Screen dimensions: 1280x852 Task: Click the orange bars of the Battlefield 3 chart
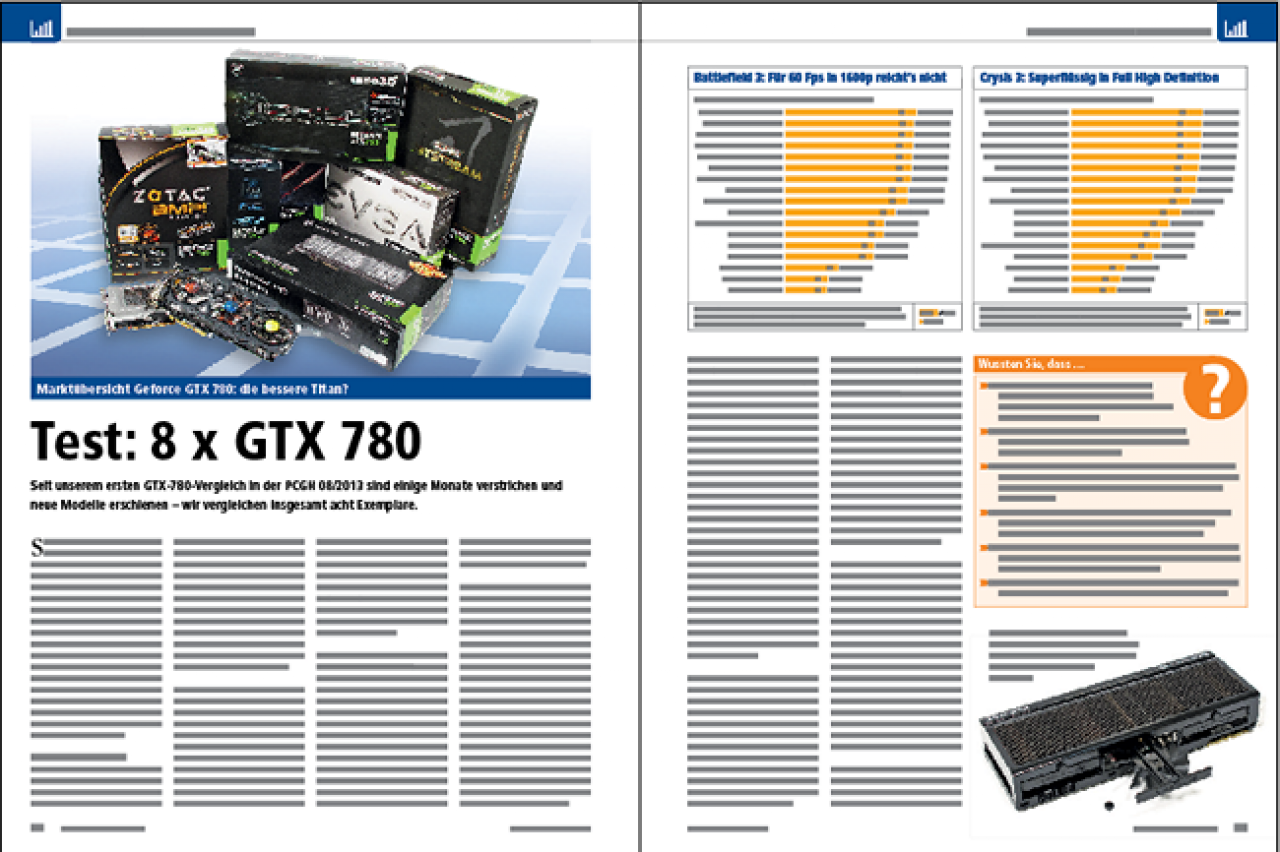pos(849,200)
